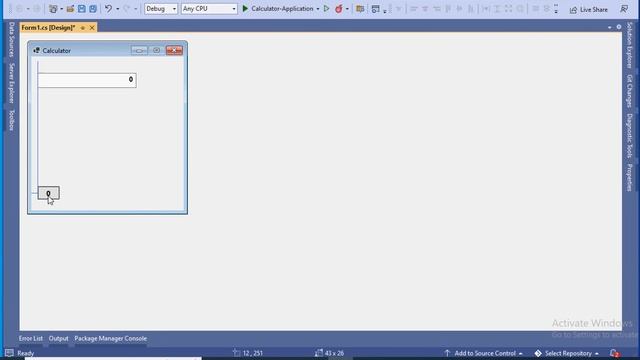This screenshot has height=360, width=640.
Task: Click the document well settings gear icon
Action: 619,27
